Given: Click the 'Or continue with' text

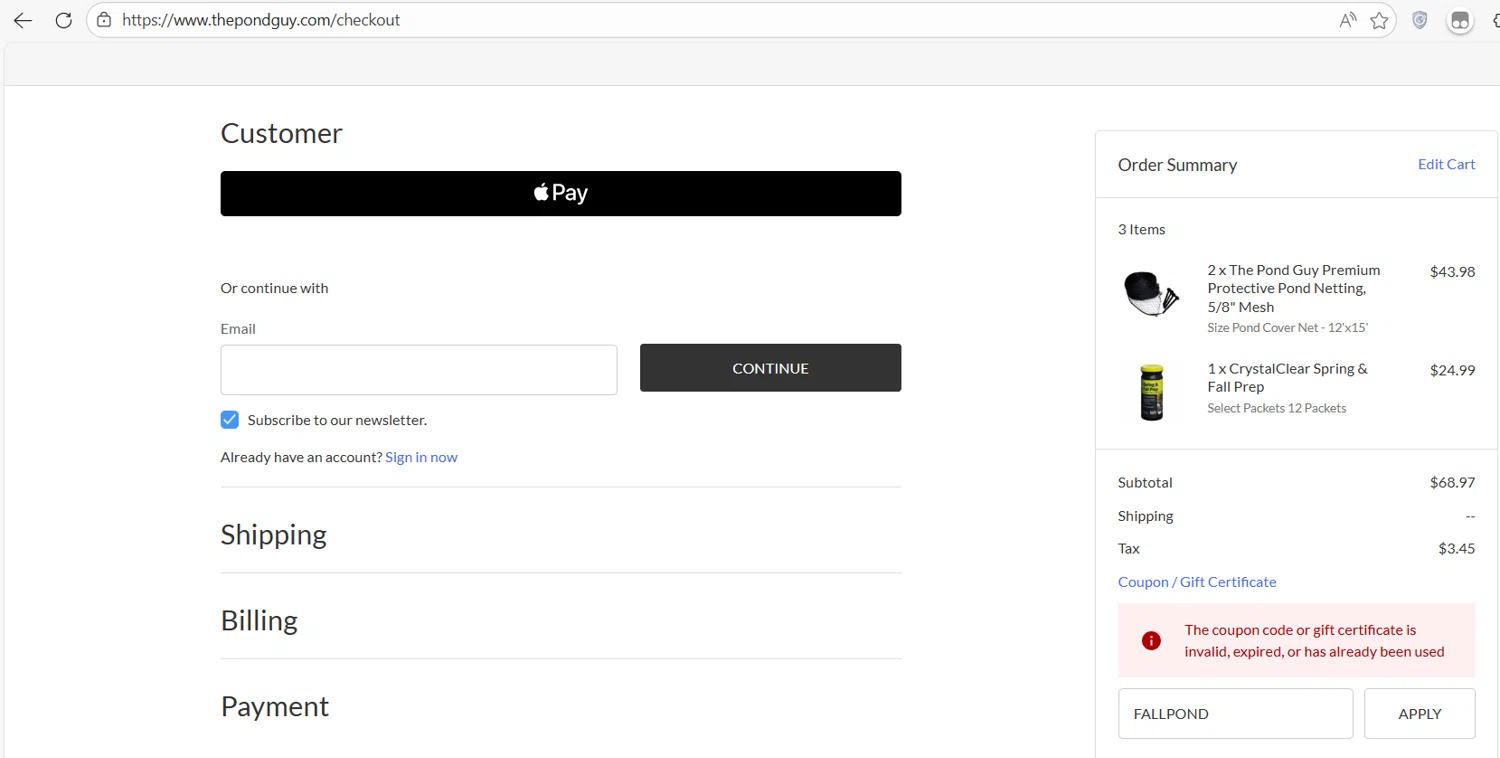Looking at the screenshot, I should point(274,288).
